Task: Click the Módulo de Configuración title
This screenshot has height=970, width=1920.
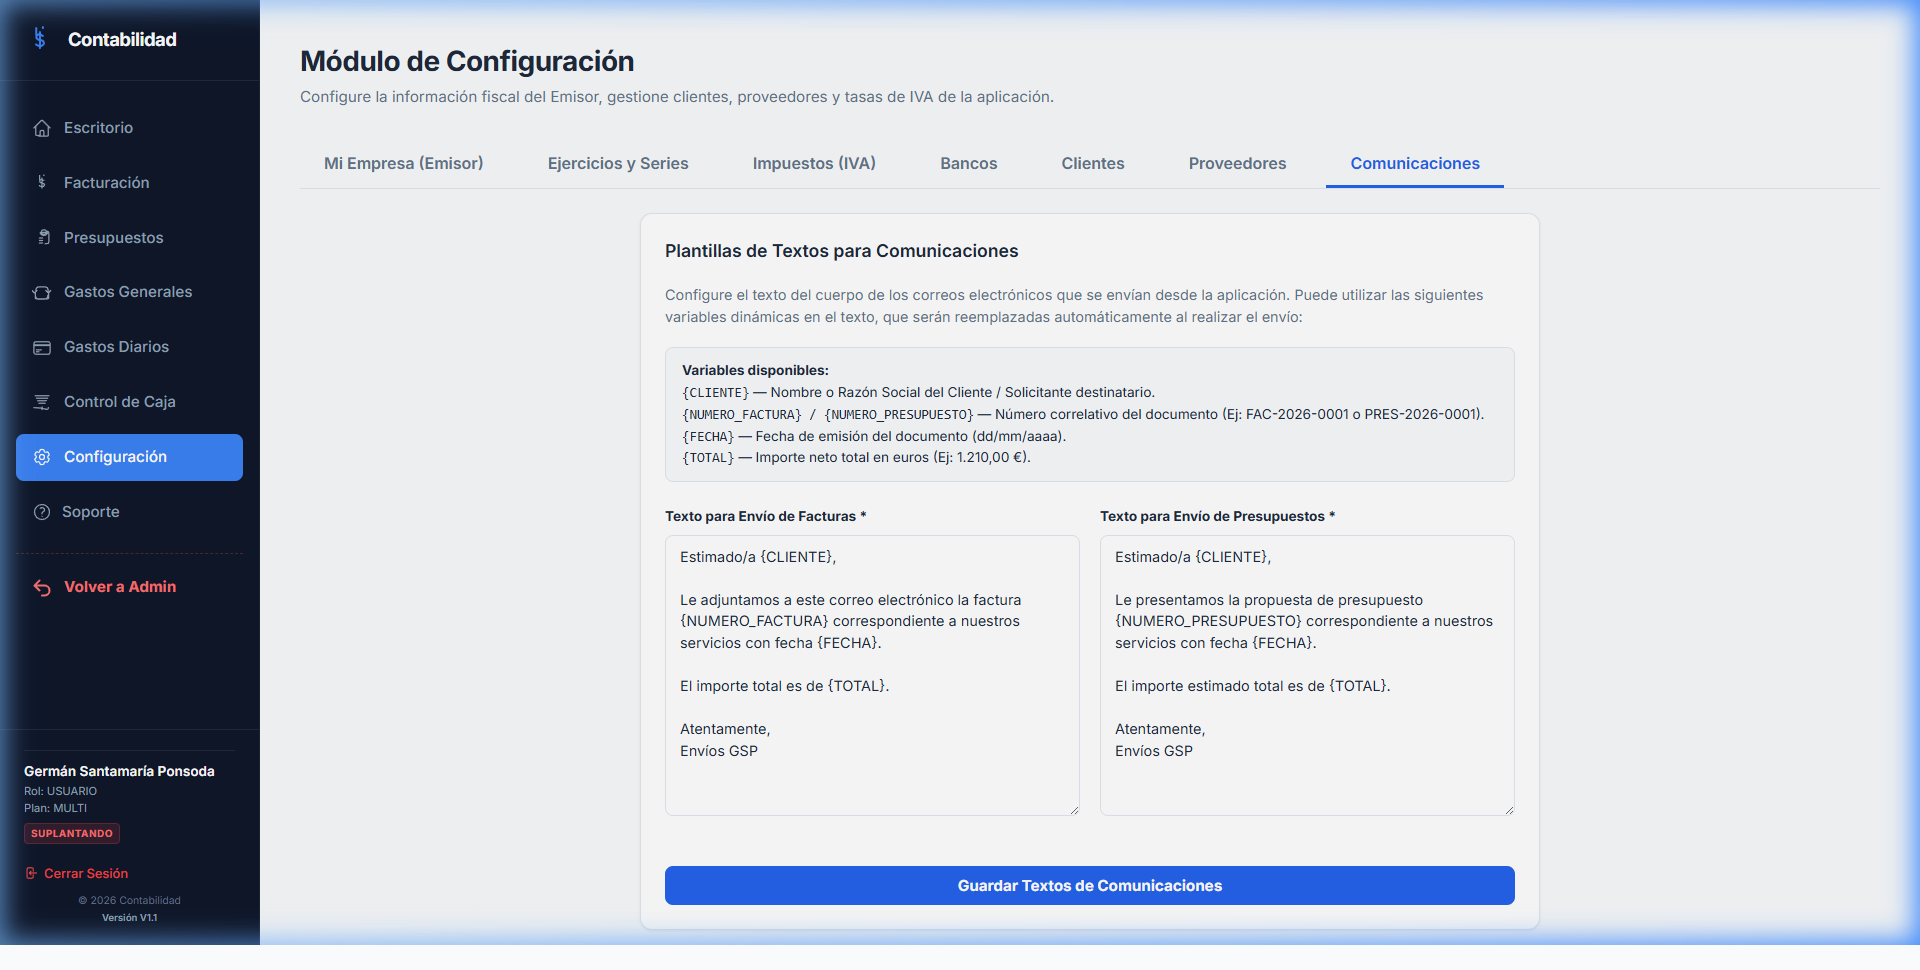Action: tap(467, 61)
